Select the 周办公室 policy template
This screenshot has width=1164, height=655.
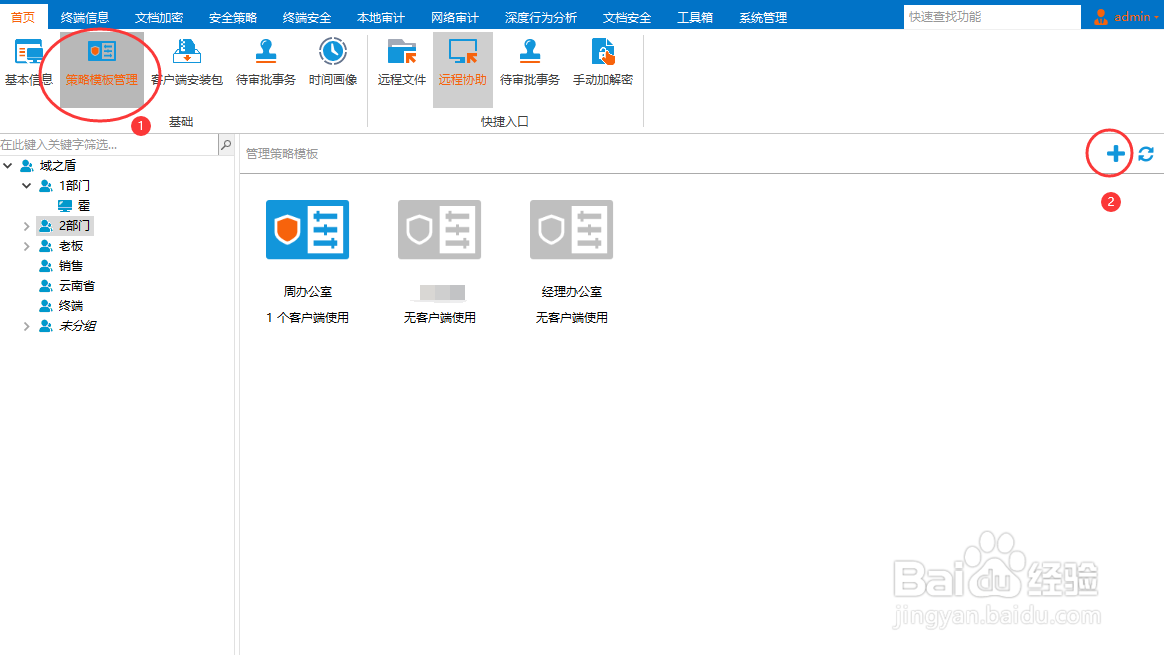click(307, 229)
